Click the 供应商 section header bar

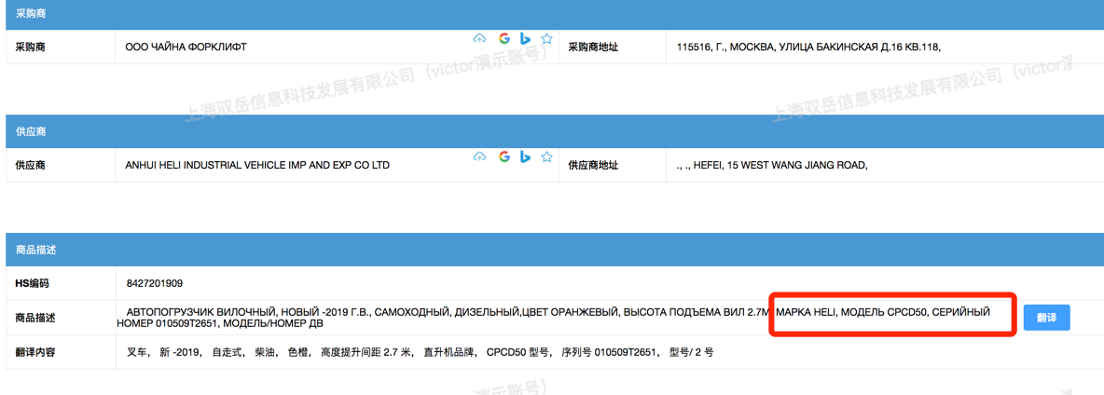click(x=552, y=132)
